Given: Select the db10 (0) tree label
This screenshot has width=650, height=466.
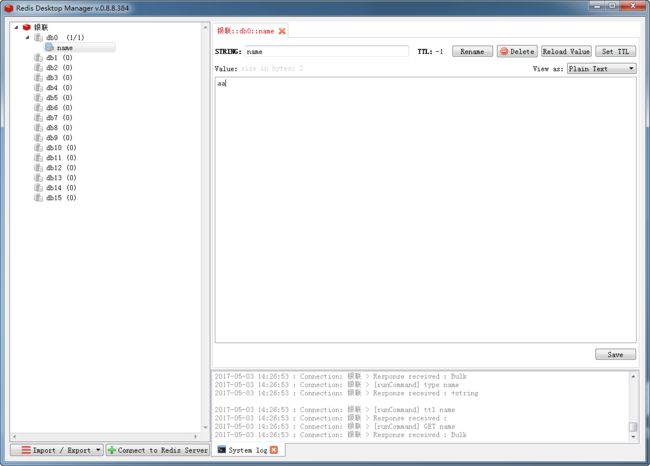Looking at the screenshot, I should pos(61,148).
